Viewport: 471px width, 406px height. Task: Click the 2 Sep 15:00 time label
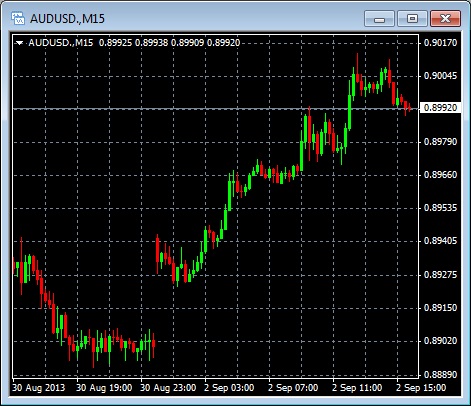421,388
